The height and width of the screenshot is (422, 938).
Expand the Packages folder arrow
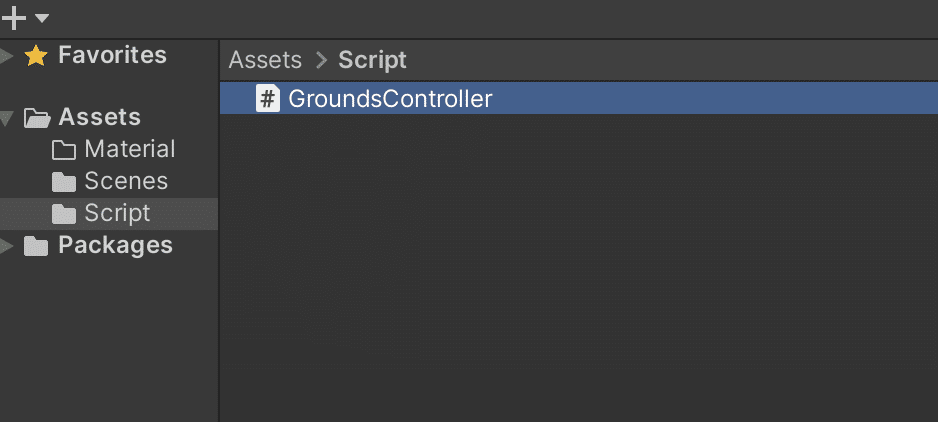tap(6, 246)
